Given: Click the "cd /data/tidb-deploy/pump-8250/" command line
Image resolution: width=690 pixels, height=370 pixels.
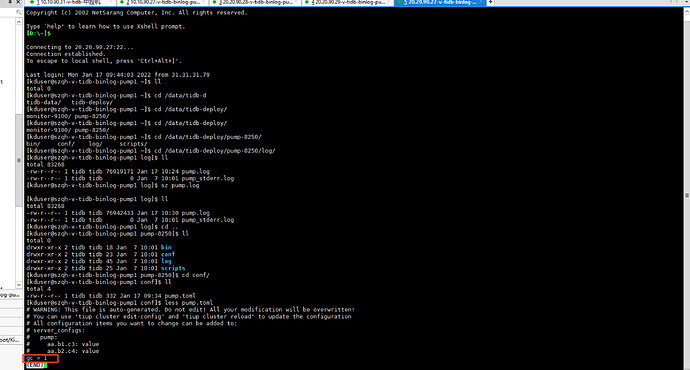Looking at the screenshot, I should [x=144, y=137].
